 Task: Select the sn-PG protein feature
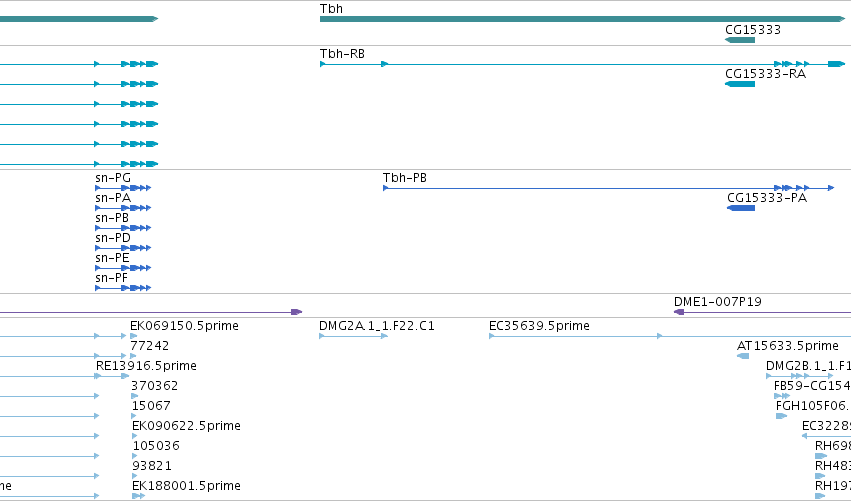pos(123,188)
